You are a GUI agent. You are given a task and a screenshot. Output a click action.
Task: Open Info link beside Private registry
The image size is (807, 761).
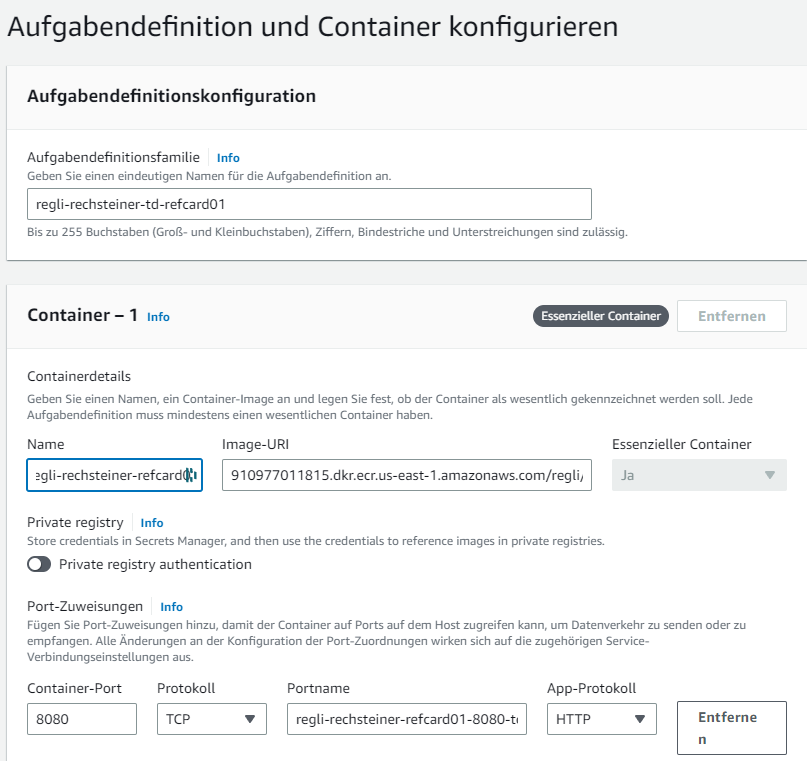click(152, 523)
